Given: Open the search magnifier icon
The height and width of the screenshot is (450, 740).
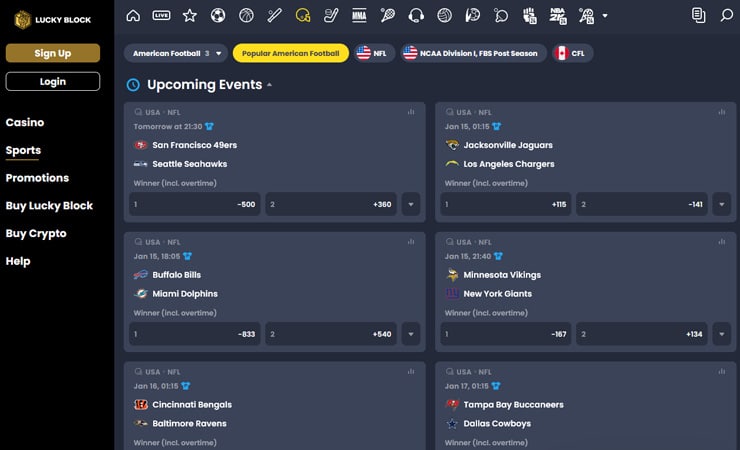Looking at the screenshot, I should (x=727, y=16).
